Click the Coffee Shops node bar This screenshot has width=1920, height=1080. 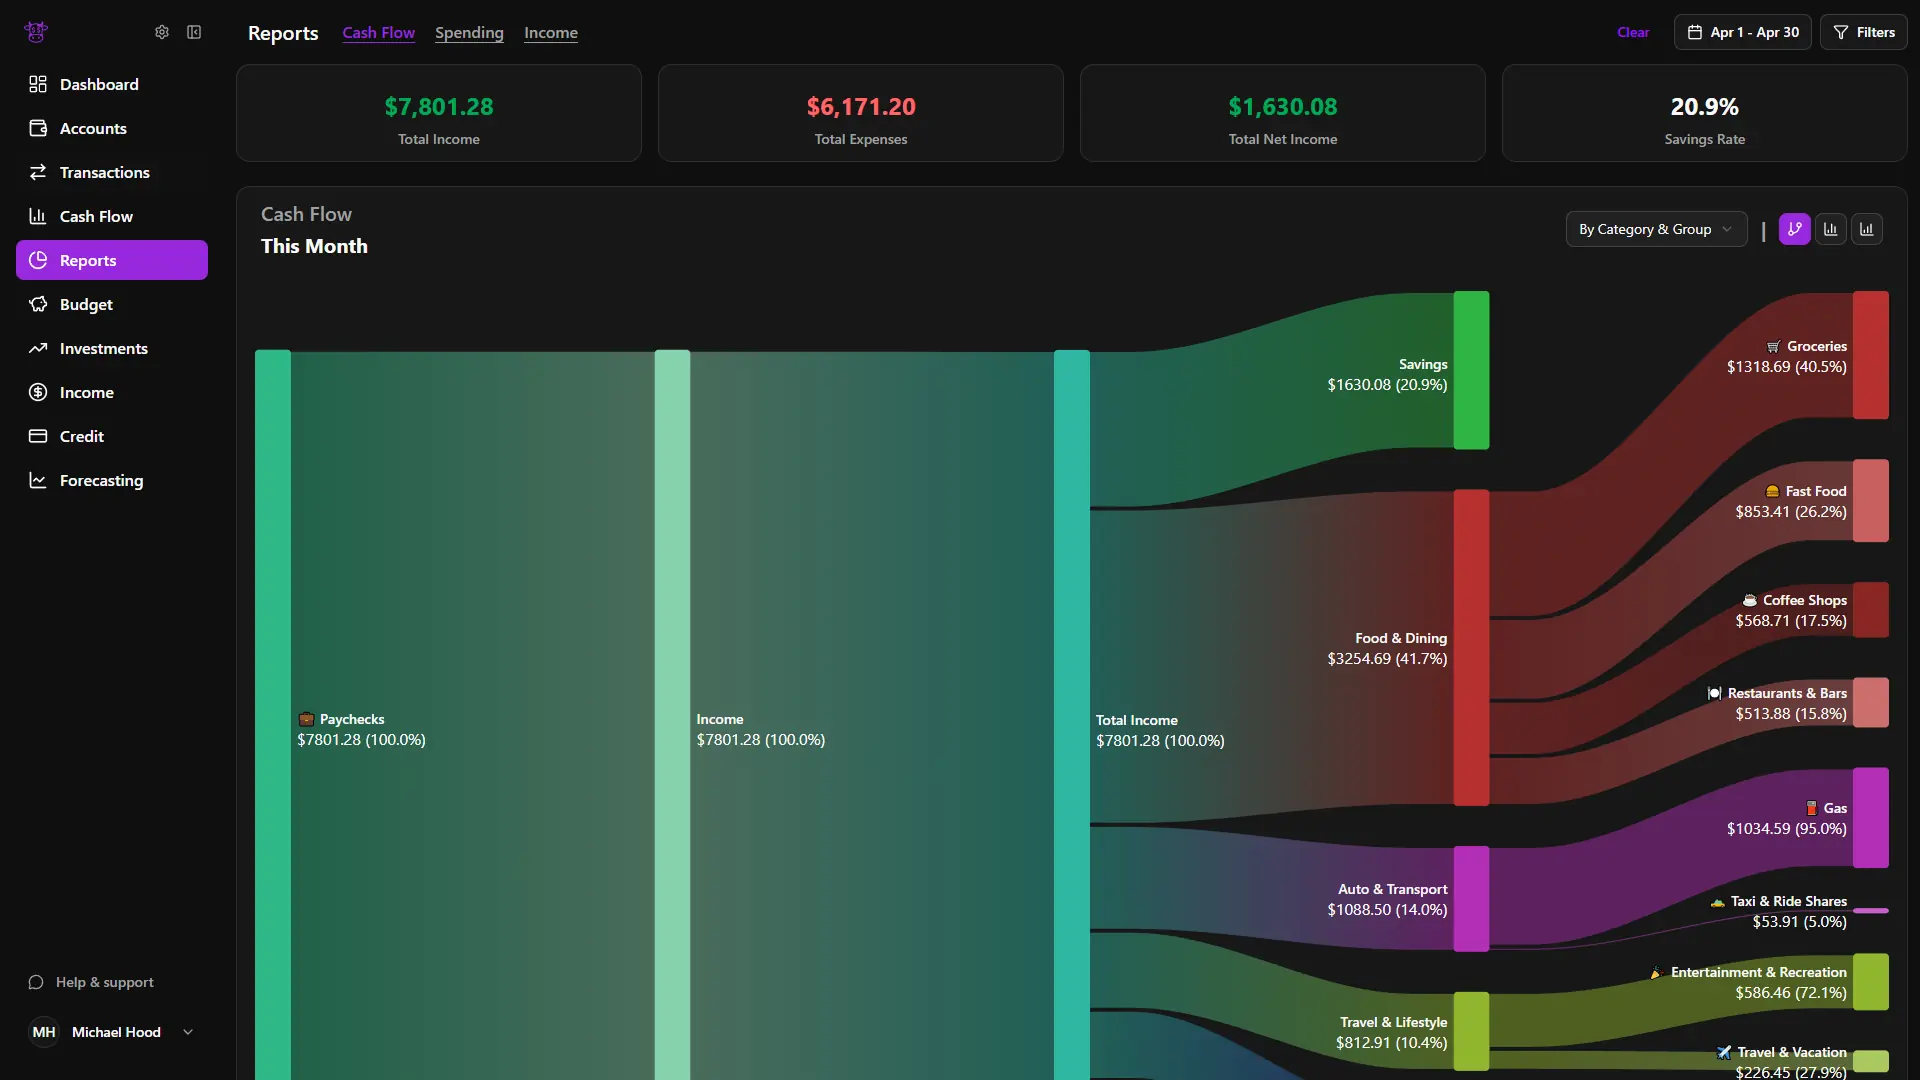(1871, 610)
